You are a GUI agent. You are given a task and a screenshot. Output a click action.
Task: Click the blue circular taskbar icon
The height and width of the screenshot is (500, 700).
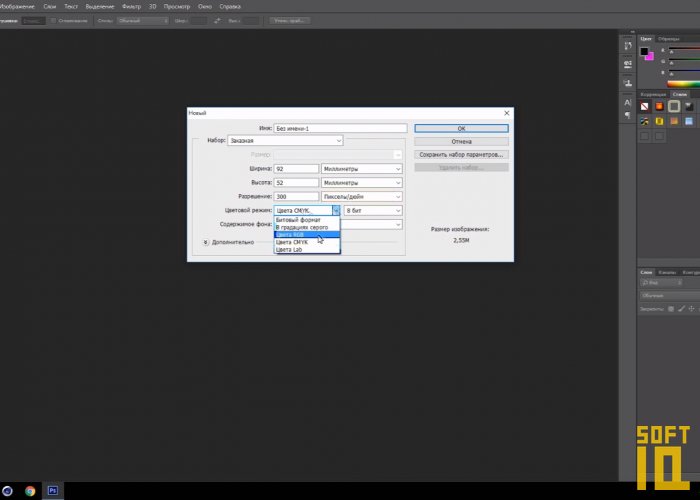tap(7, 491)
